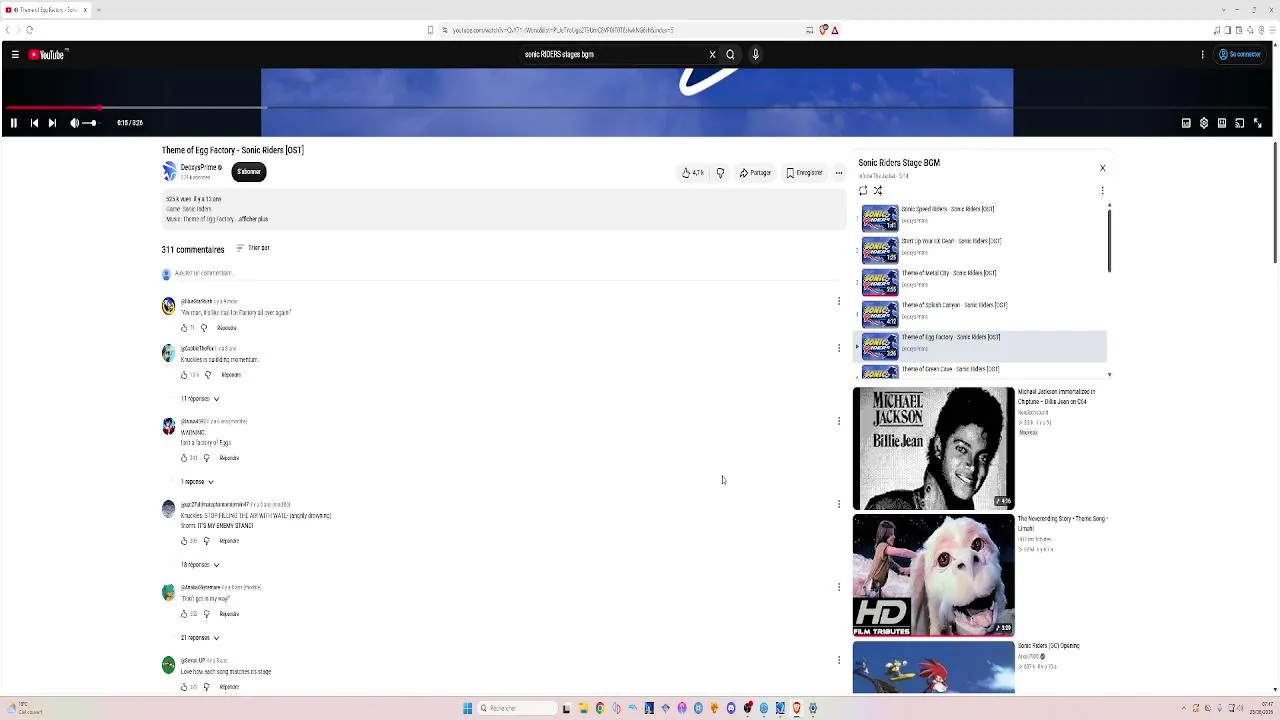Toggle subtitles in the player controls
Image resolution: width=1280 pixels, height=720 pixels.
(x=1186, y=123)
